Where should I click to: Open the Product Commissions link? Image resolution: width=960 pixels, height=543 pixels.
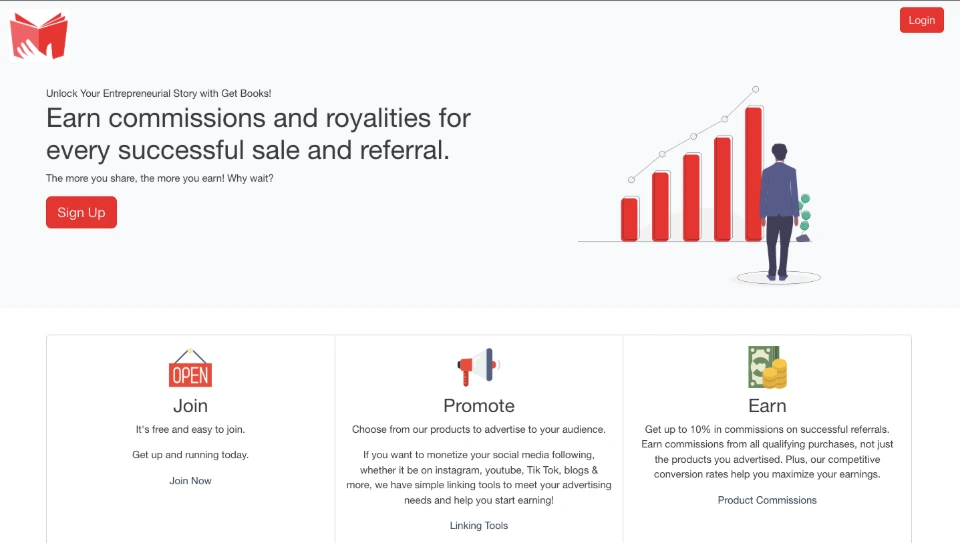coord(767,500)
